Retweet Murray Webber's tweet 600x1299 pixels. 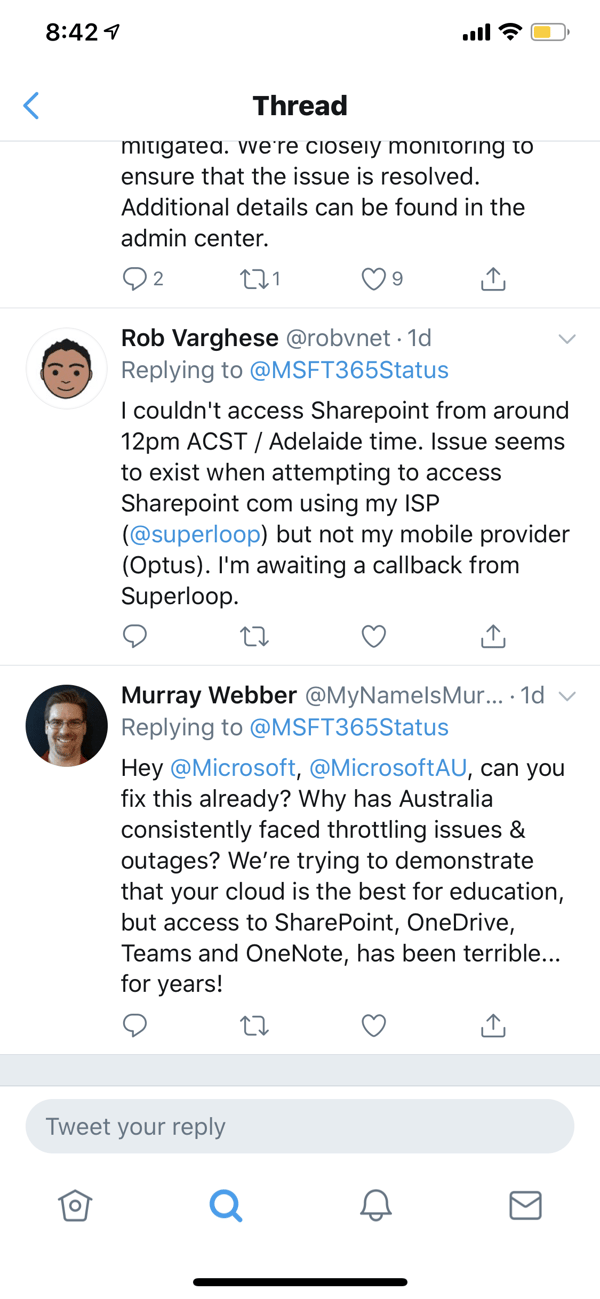coord(255,1025)
